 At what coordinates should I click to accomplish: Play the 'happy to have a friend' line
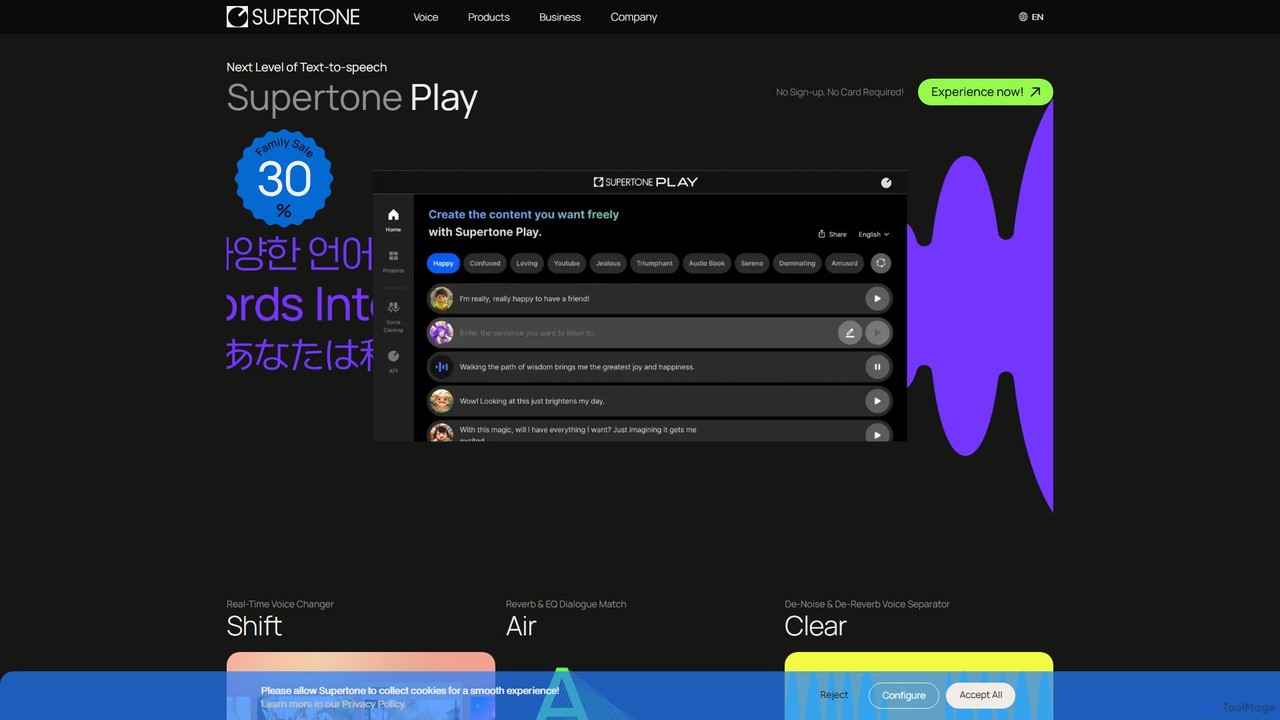(x=877, y=298)
